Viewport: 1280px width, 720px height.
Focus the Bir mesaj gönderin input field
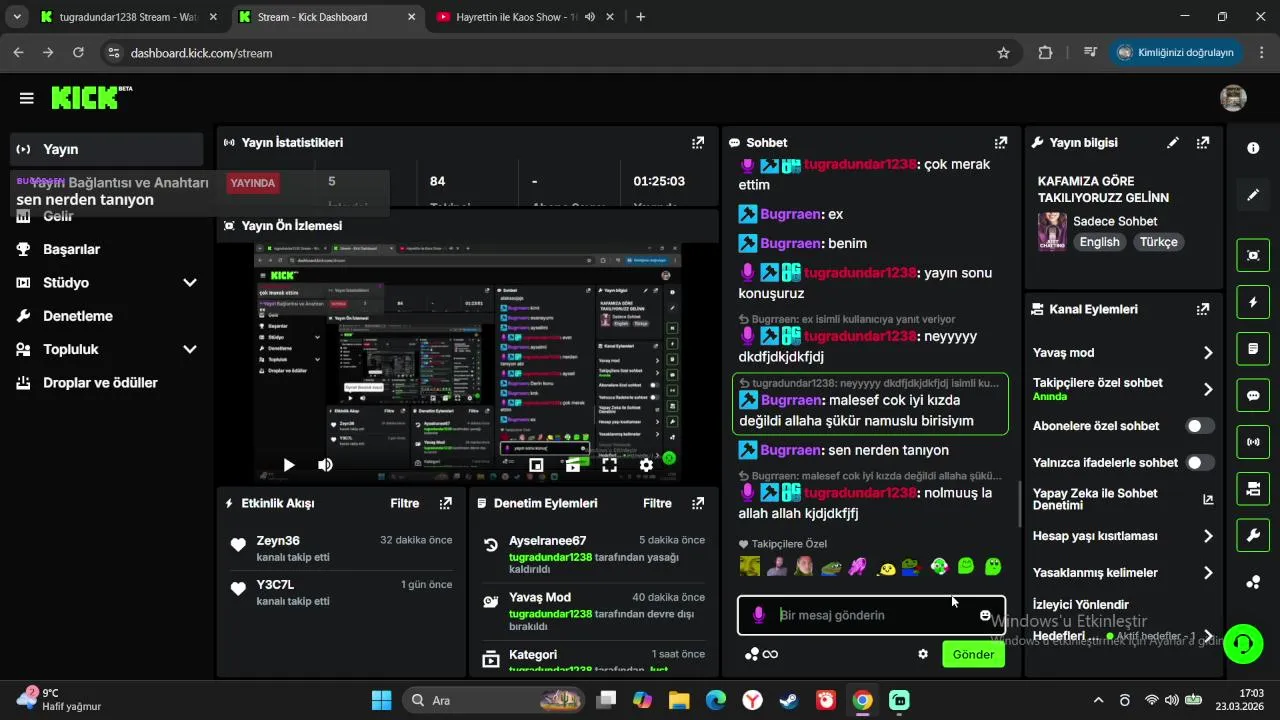tap(871, 615)
